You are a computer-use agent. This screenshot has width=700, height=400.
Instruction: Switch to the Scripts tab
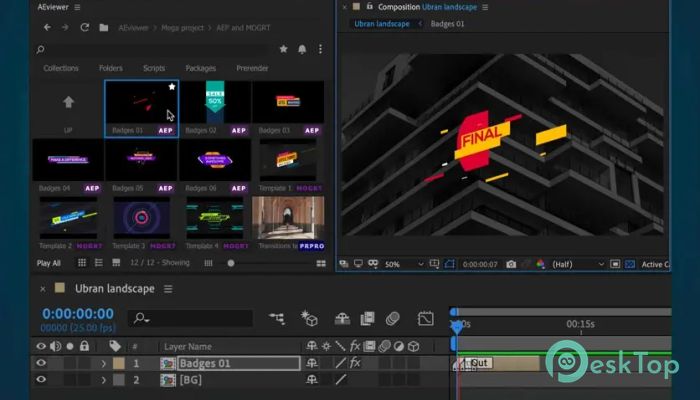point(154,68)
